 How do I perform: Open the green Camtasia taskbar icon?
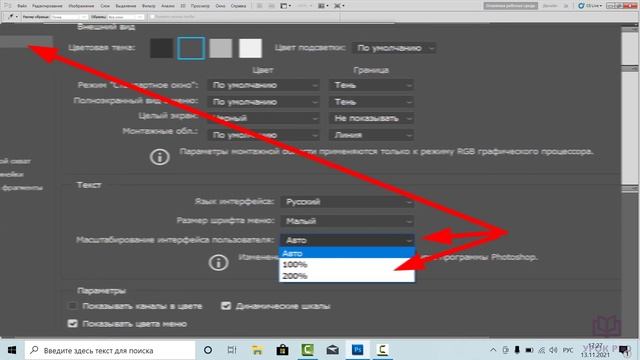(307, 350)
